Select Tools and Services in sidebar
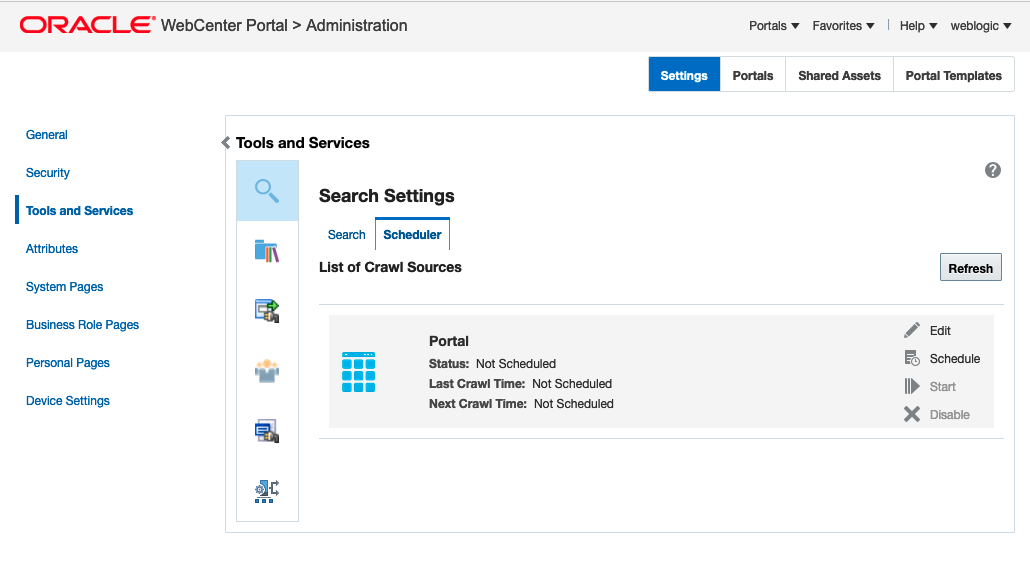The width and height of the screenshot is (1030, 586). 79,211
